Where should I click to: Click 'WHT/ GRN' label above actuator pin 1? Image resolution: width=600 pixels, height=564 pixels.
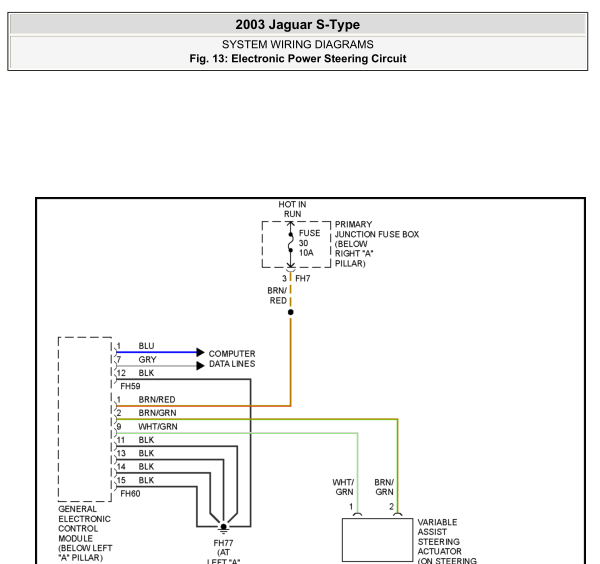point(343,487)
